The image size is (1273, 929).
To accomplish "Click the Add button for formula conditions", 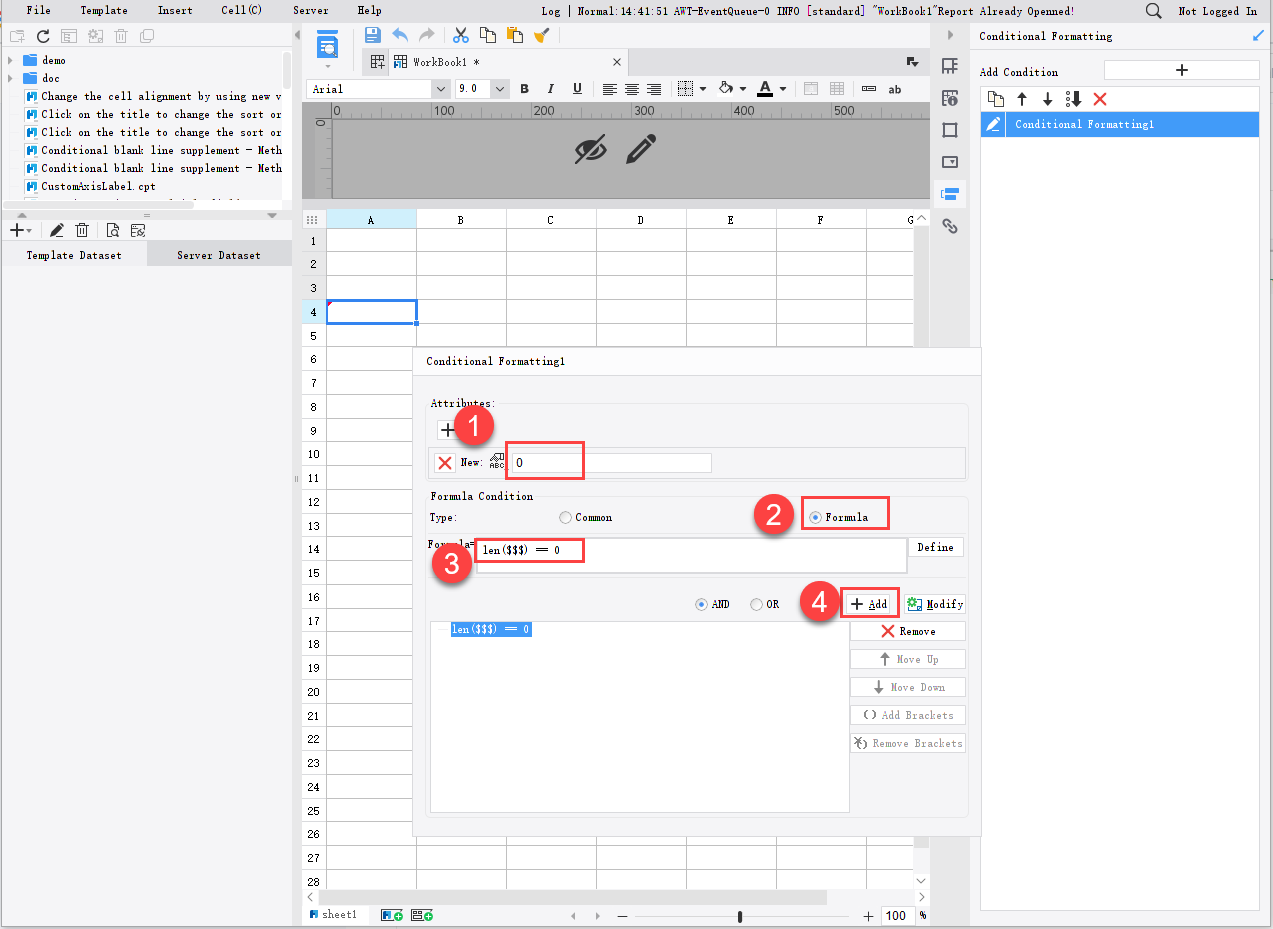I will point(869,603).
